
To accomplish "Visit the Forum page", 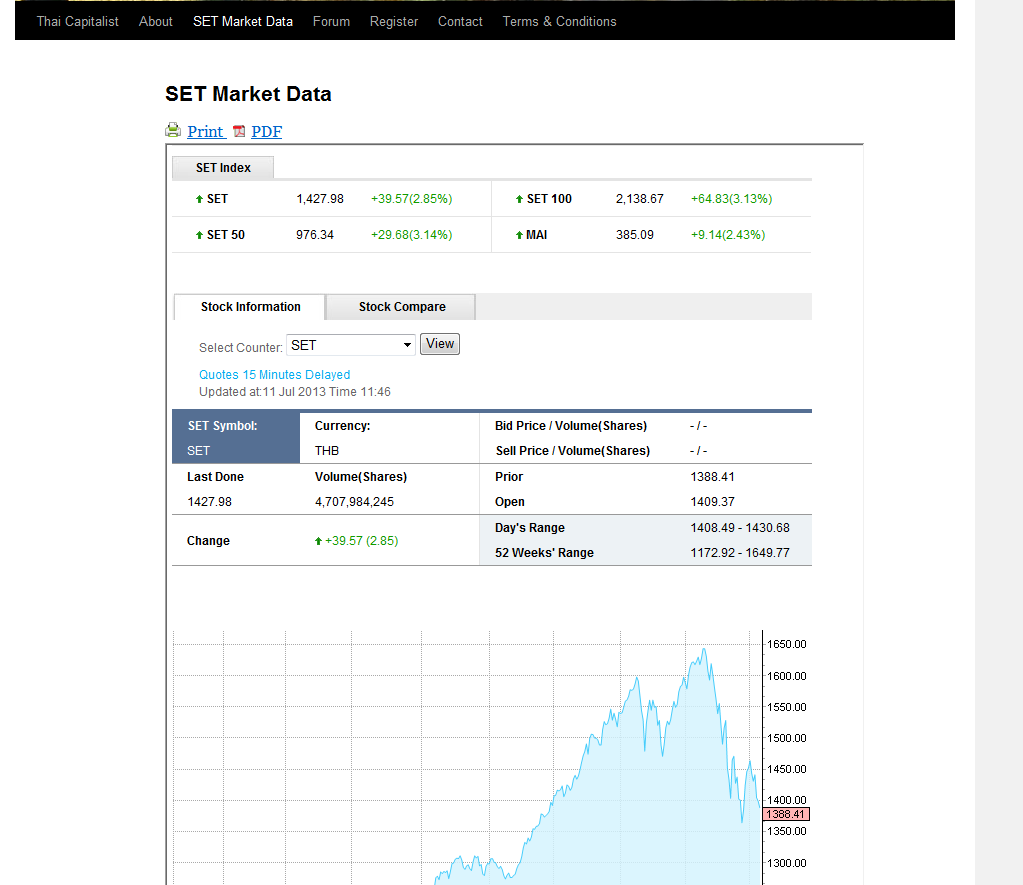I will 331,22.
